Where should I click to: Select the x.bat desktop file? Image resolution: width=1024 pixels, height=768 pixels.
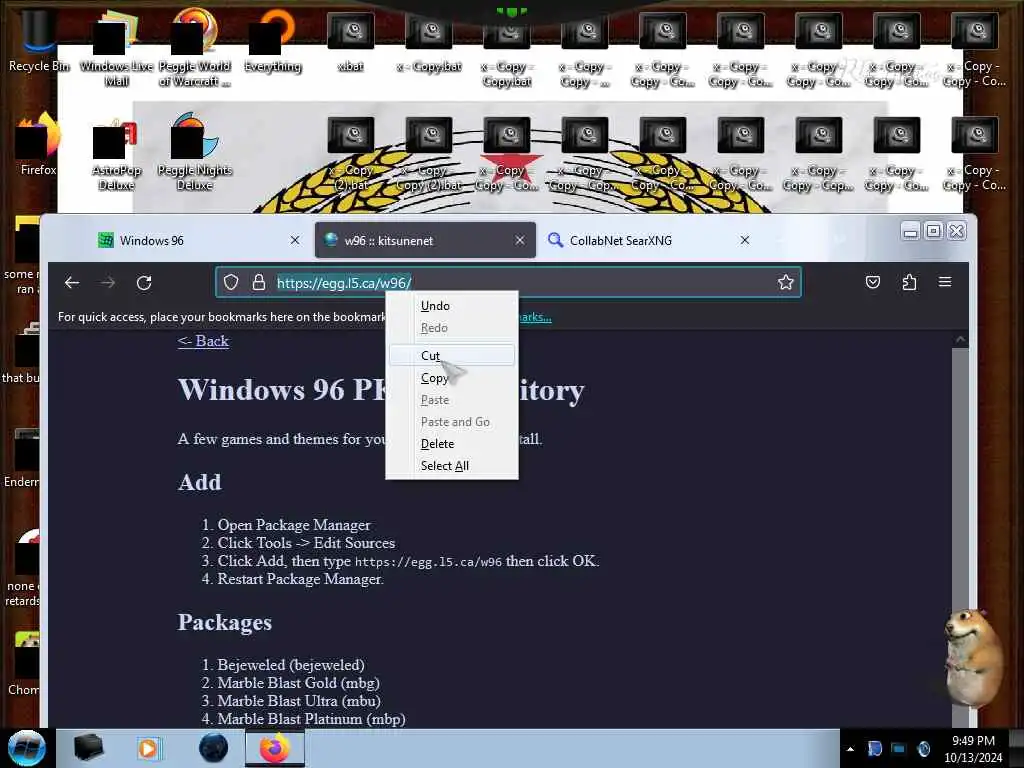(351, 40)
